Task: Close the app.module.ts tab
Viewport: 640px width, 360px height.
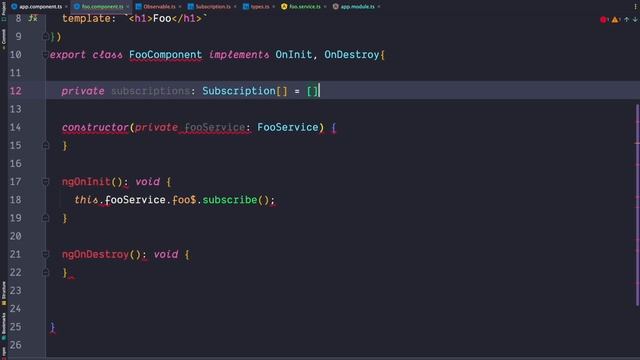Action: pyautogui.click(x=379, y=7)
